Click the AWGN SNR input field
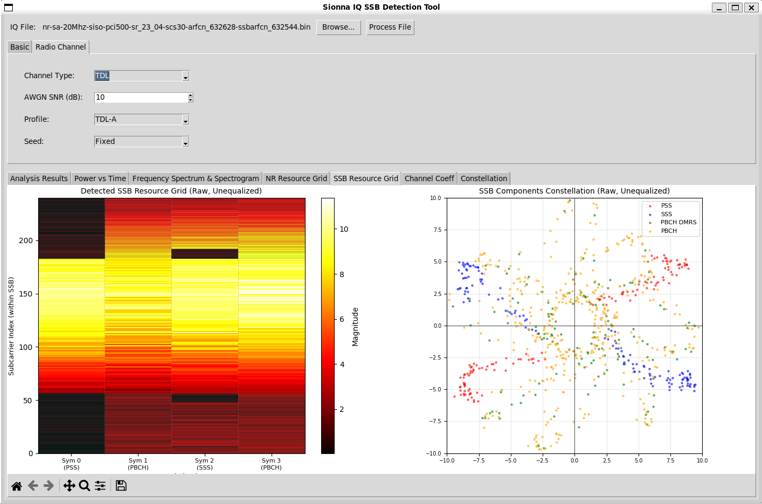Image resolution: width=762 pixels, height=504 pixels. (140, 98)
